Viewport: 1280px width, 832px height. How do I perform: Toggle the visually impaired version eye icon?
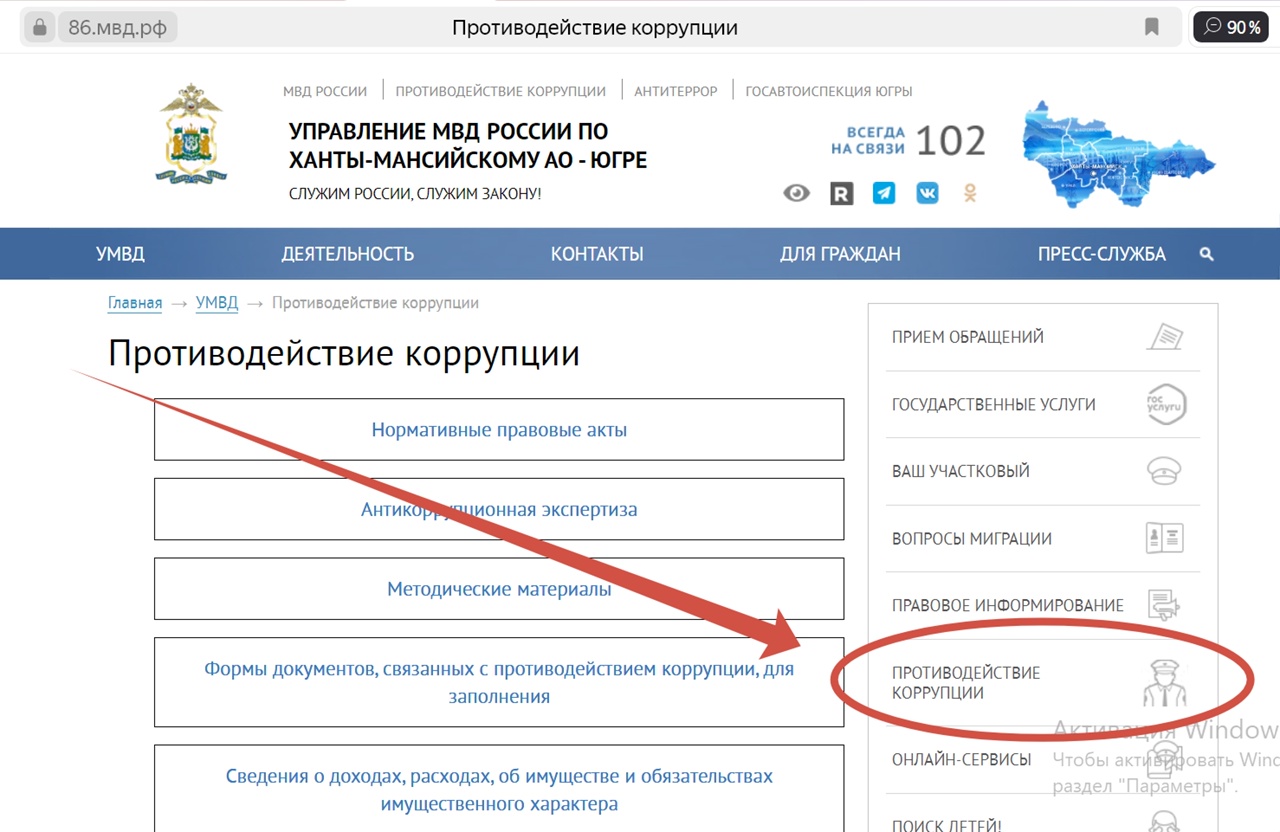click(x=796, y=193)
